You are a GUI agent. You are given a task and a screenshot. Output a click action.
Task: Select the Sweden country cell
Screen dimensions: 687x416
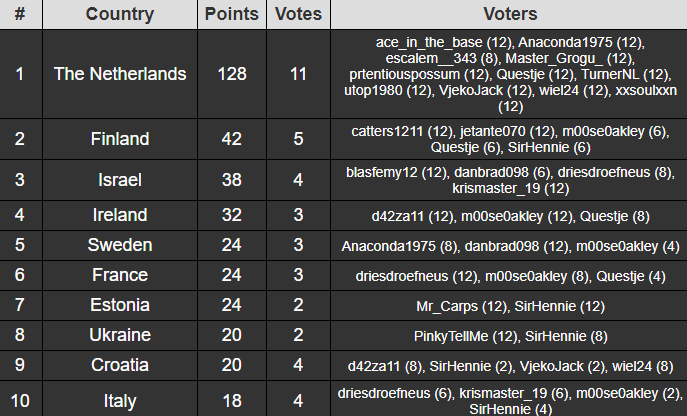click(x=120, y=245)
